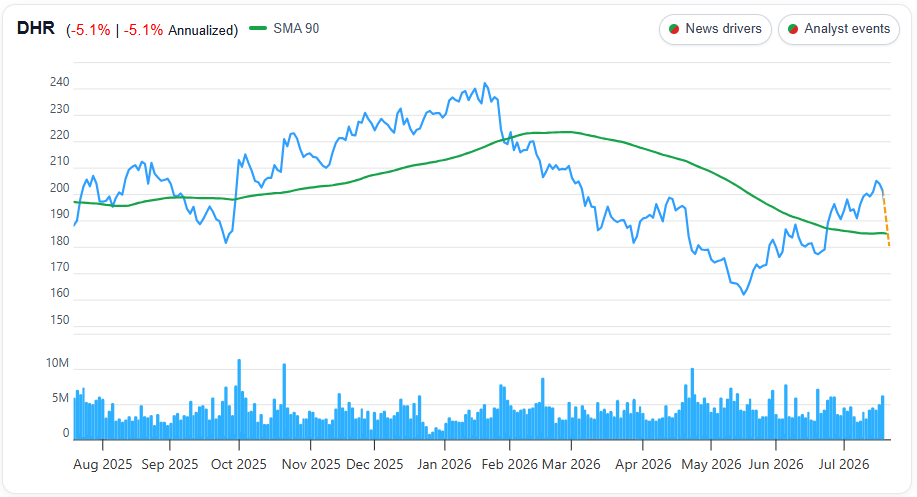This screenshot has width=917, height=497.
Task: Click the 150 price axis label
Action: pyautogui.click(x=60, y=320)
